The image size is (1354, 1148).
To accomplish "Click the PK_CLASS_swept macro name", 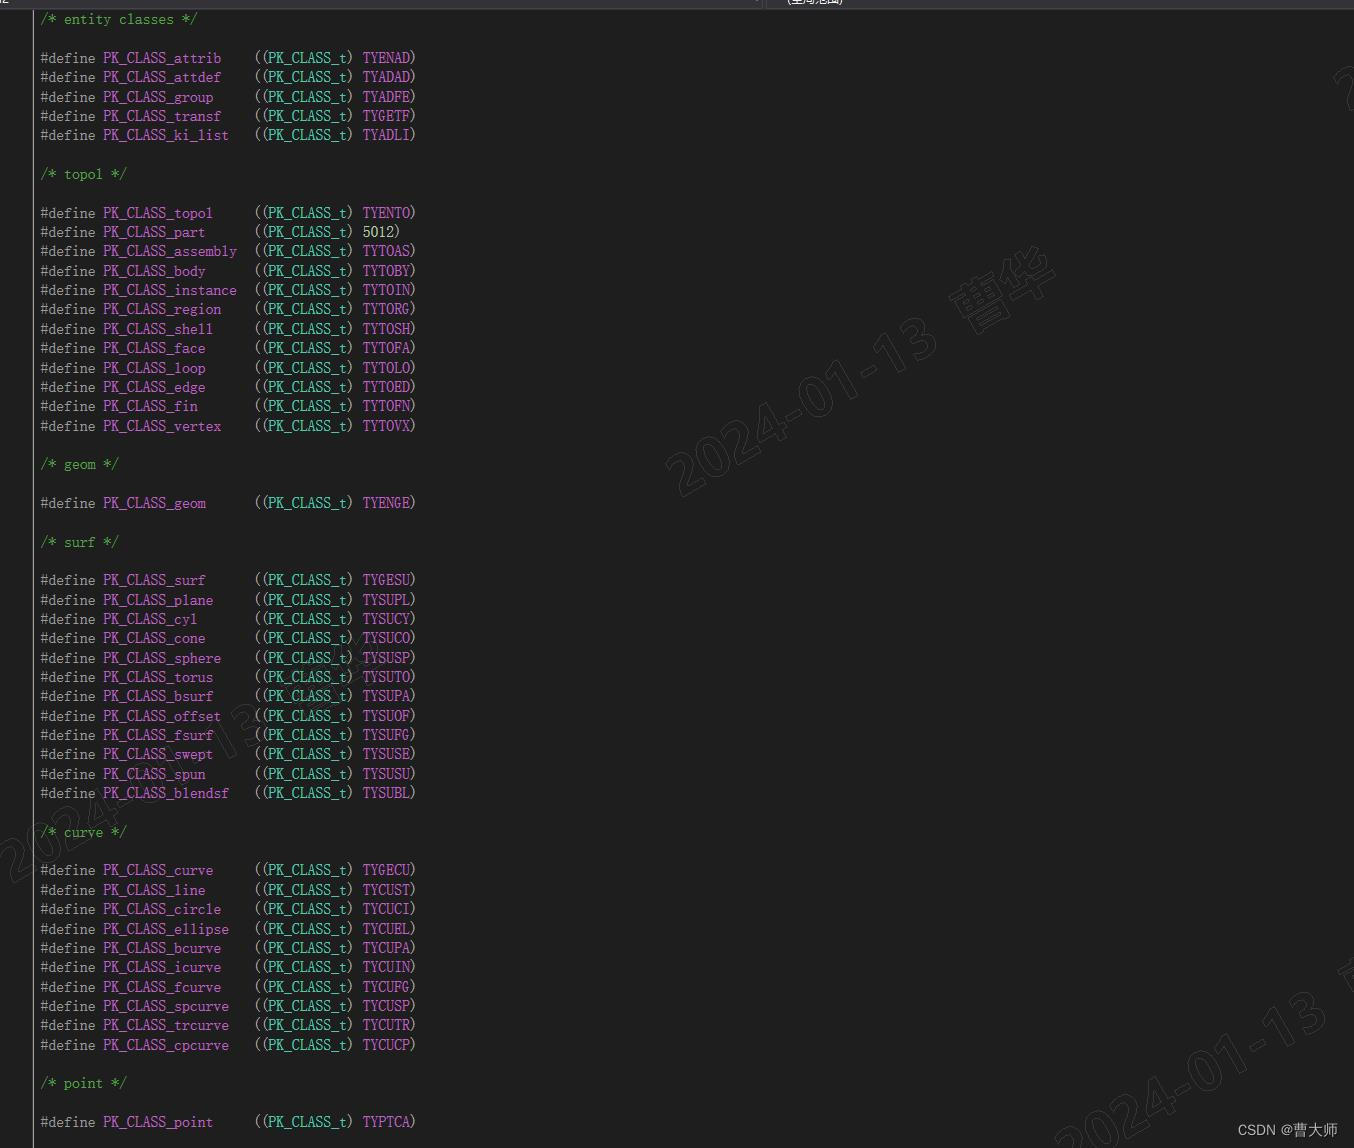I will [158, 754].
